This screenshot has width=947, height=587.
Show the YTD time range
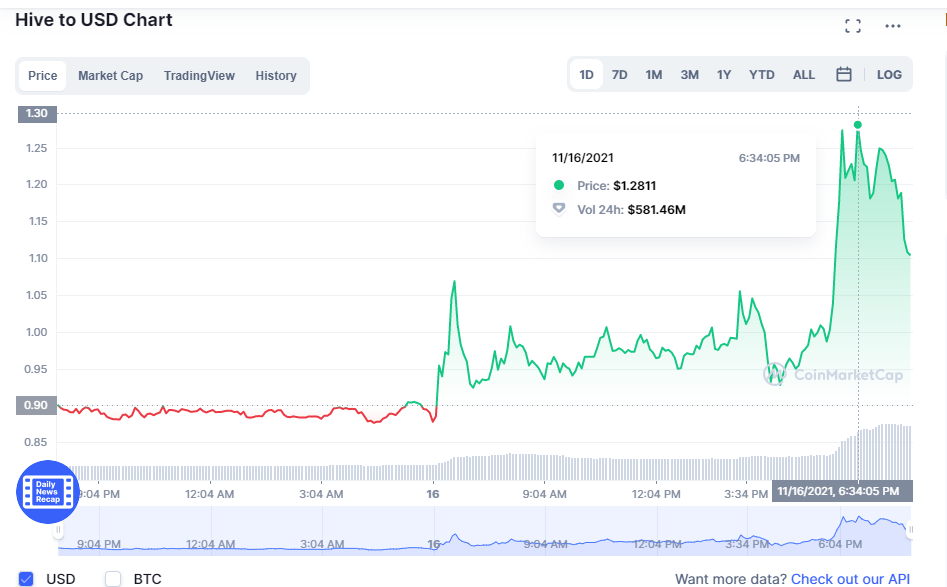pos(762,75)
